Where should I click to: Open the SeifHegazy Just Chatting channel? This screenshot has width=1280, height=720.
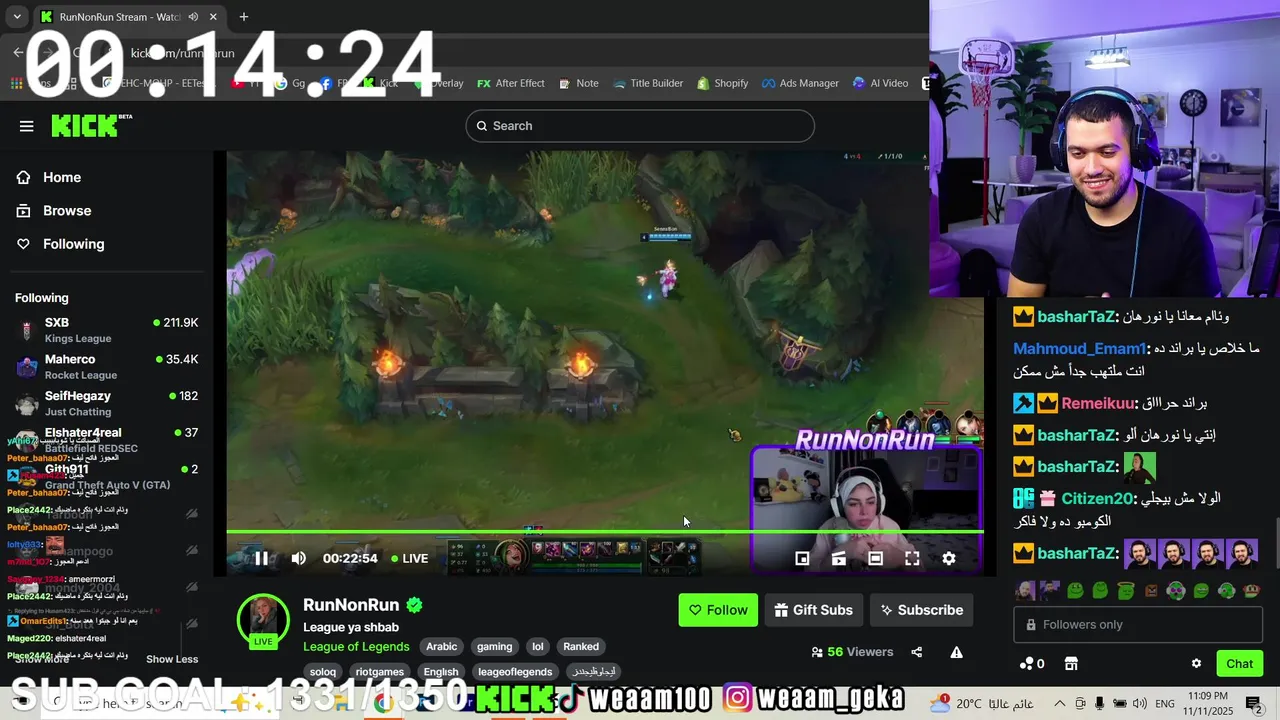[x=106, y=403]
